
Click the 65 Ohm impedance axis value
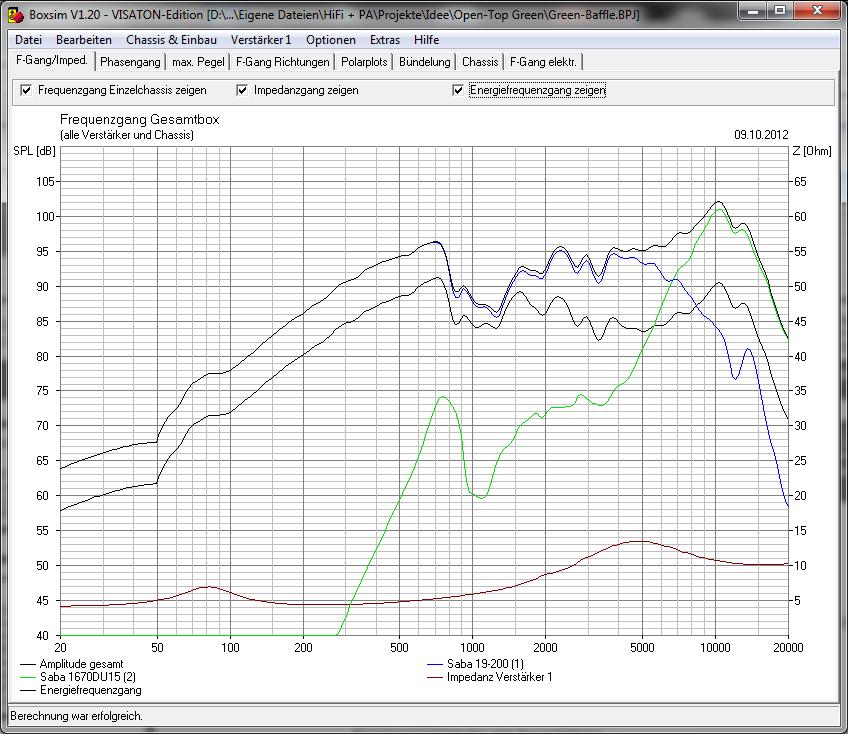coord(800,182)
